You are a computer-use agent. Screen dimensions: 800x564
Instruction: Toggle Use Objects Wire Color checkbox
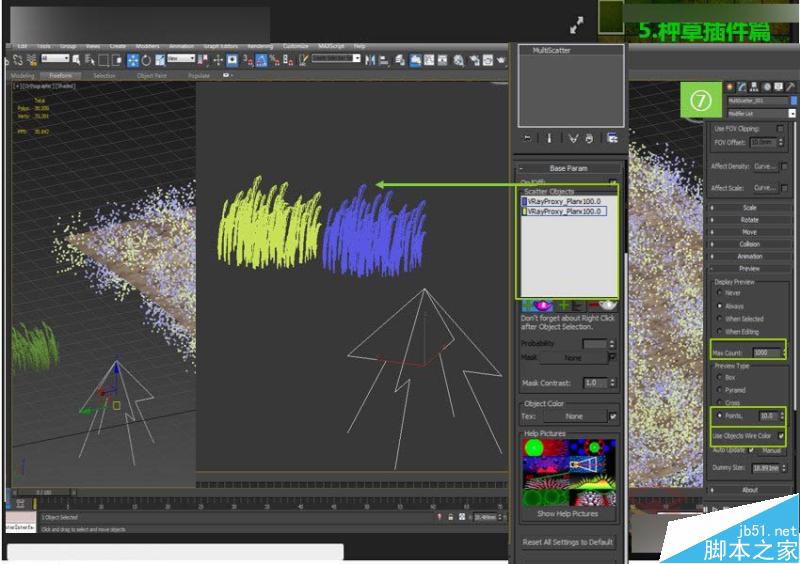[x=779, y=436]
